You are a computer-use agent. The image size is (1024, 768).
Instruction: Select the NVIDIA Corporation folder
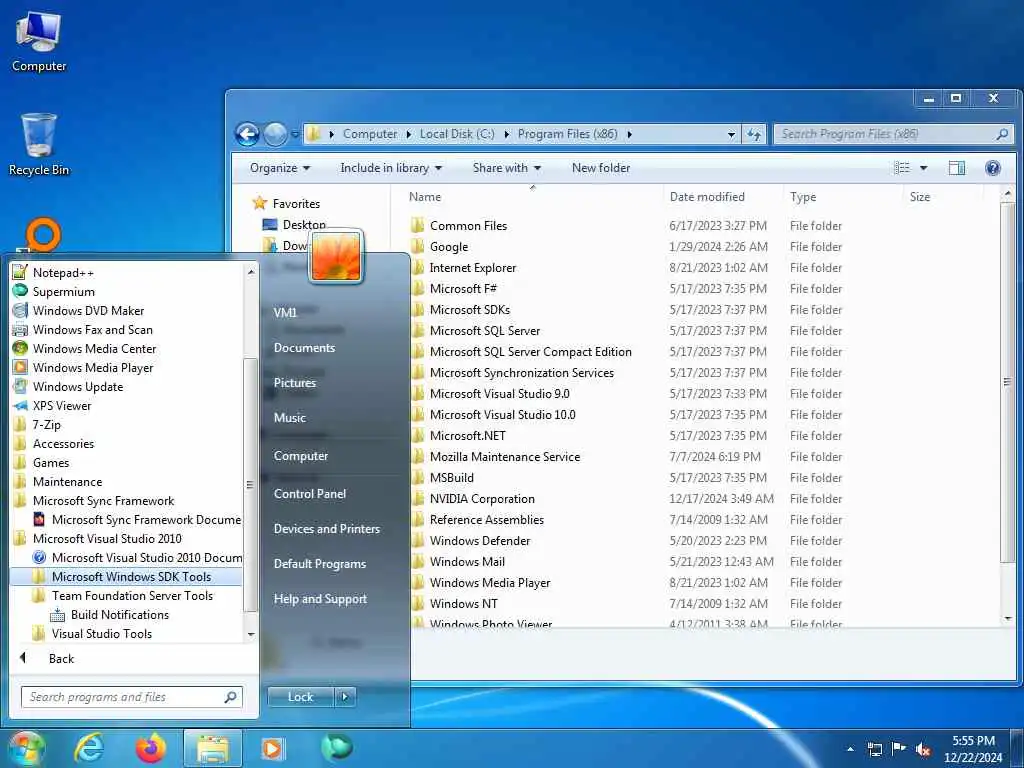tap(482, 499)
